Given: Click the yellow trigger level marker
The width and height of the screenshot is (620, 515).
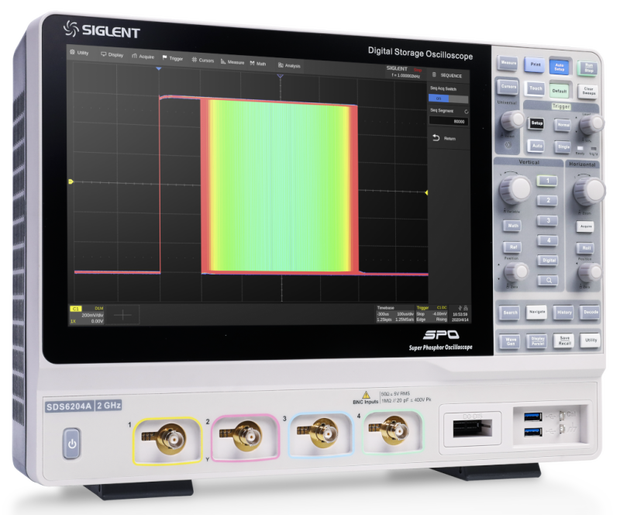Looking at the screenshot, I should [426, 193].
